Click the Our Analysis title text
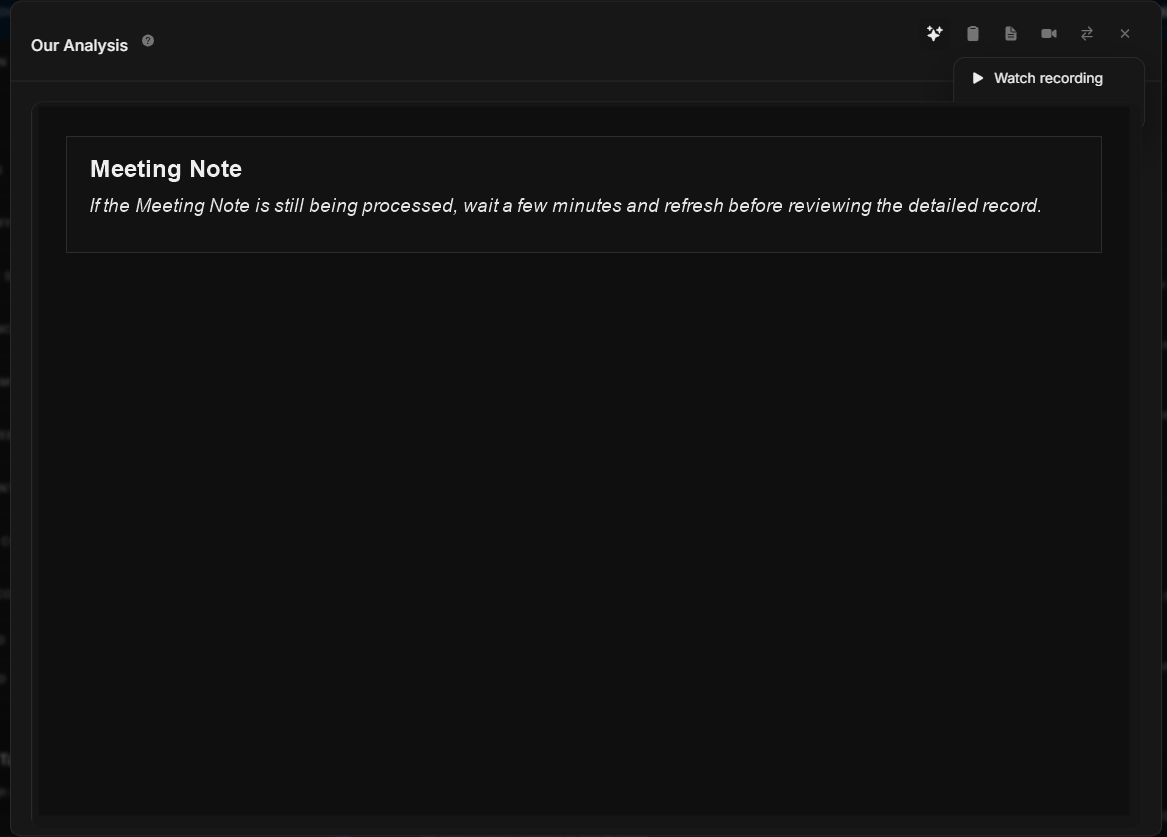This screenshot has width=1167, height=837. [x=80, y=45]
